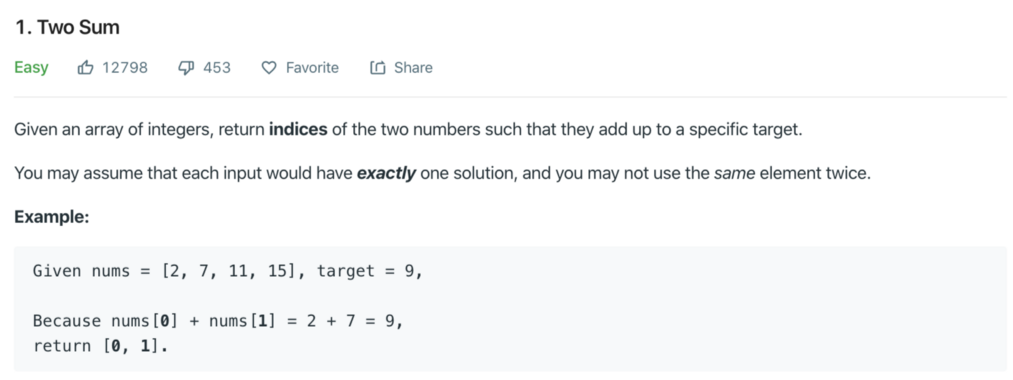Image resolution: width=1013 pixels, height=380 pixels.
Task: Click the bold italic word "exactly"
Action: point(386,173)
